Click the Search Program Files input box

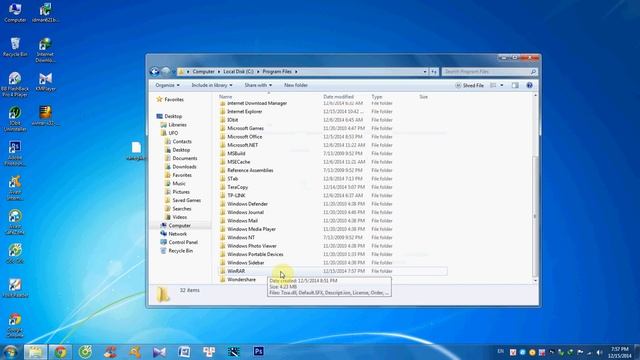click(486, 72)
